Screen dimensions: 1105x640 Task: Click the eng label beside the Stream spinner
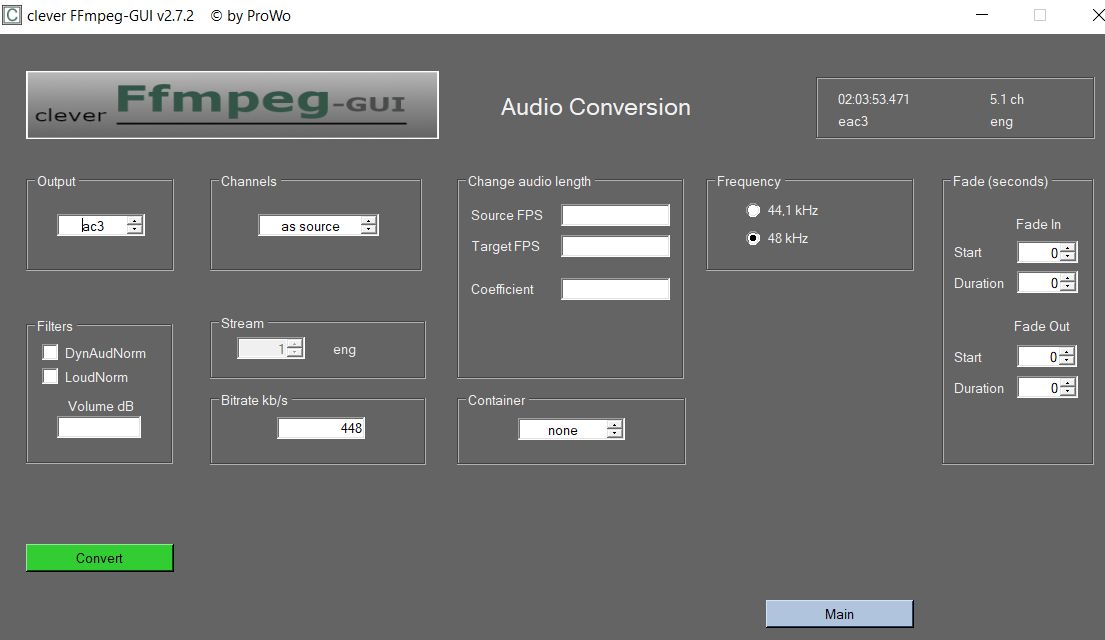(x=345, y=350)
